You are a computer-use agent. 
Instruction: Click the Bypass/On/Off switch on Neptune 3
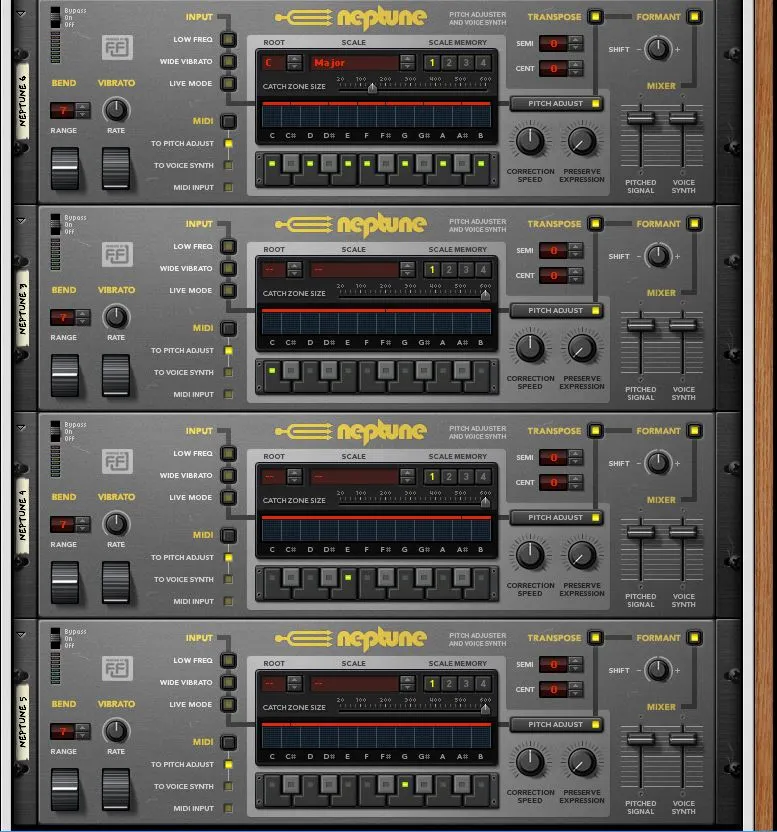(x=55, y=224)
